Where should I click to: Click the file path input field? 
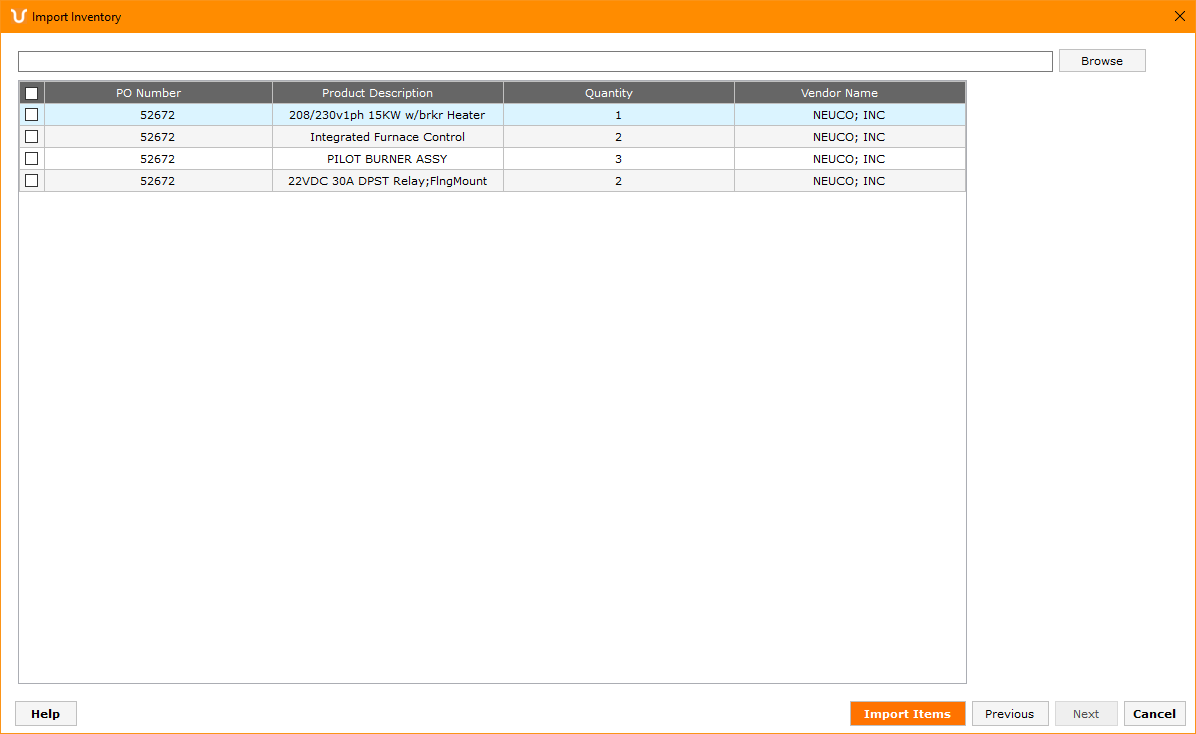[x=535, y=62]
